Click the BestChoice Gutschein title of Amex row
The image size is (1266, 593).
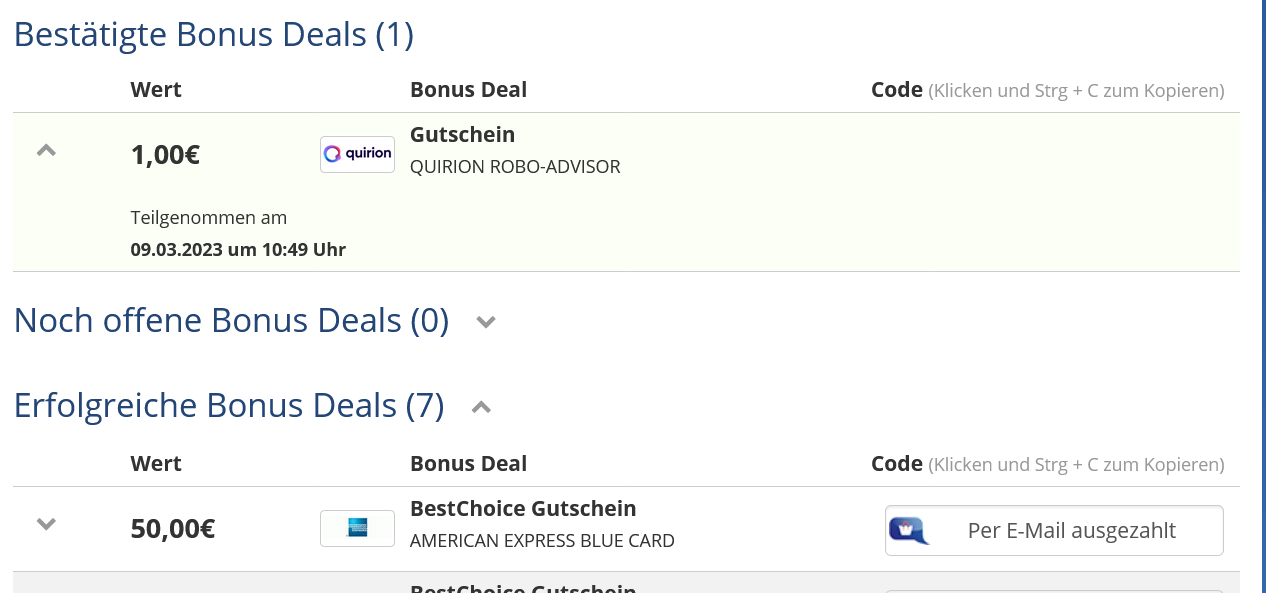tap(523, 508)
